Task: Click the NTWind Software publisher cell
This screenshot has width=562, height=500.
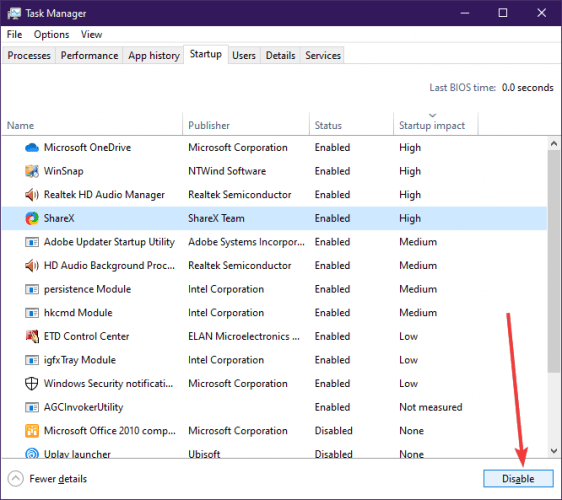Action: (x=227, y=171)
